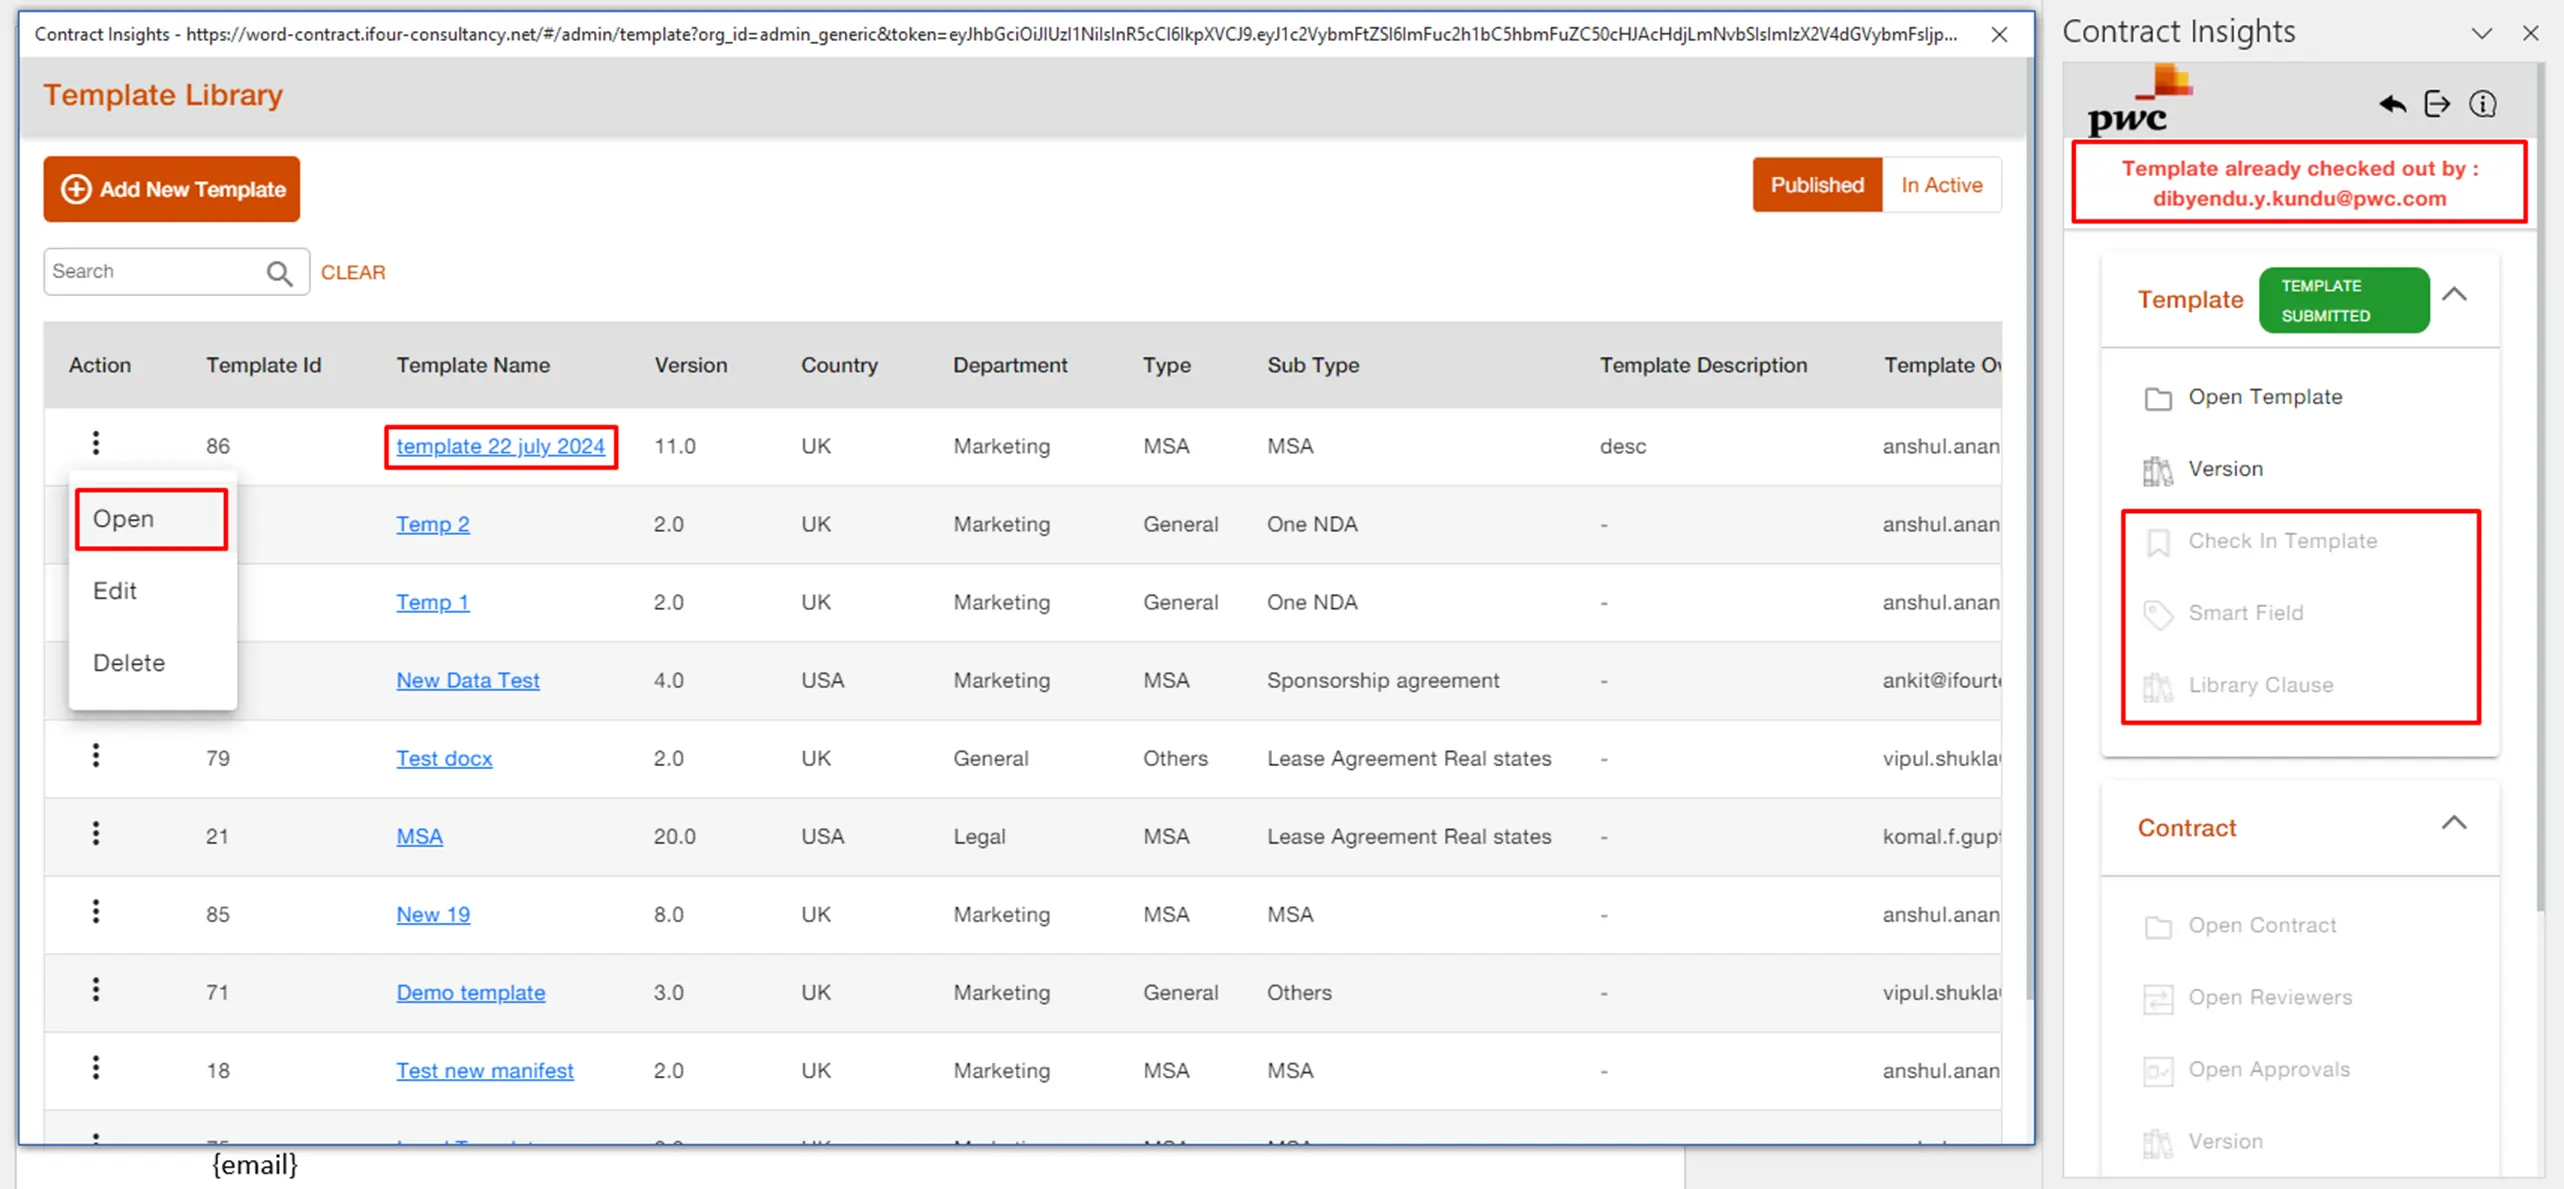Image resolution: width=2564 pixels, height=1189 pixels.
Task: Click the back arrow icon in Contract Insights
Action: tap(2392, 104)
